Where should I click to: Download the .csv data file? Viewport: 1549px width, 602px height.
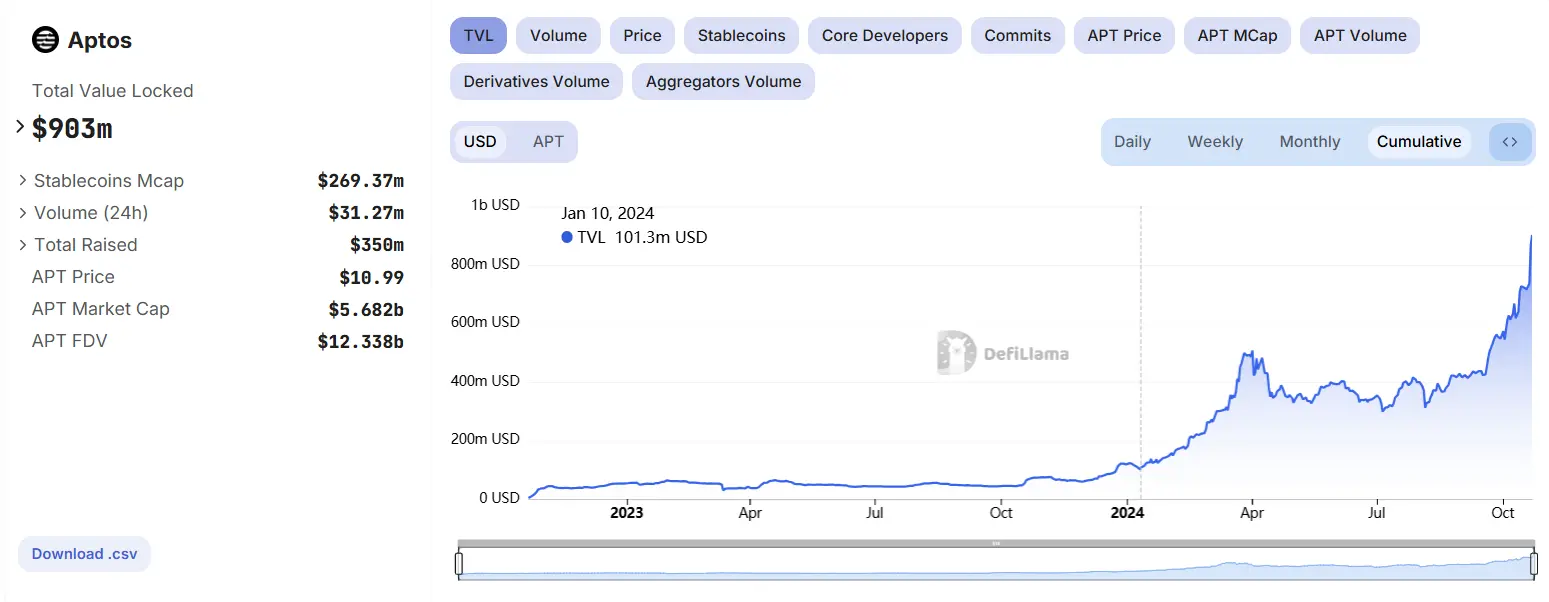point(84,554)
